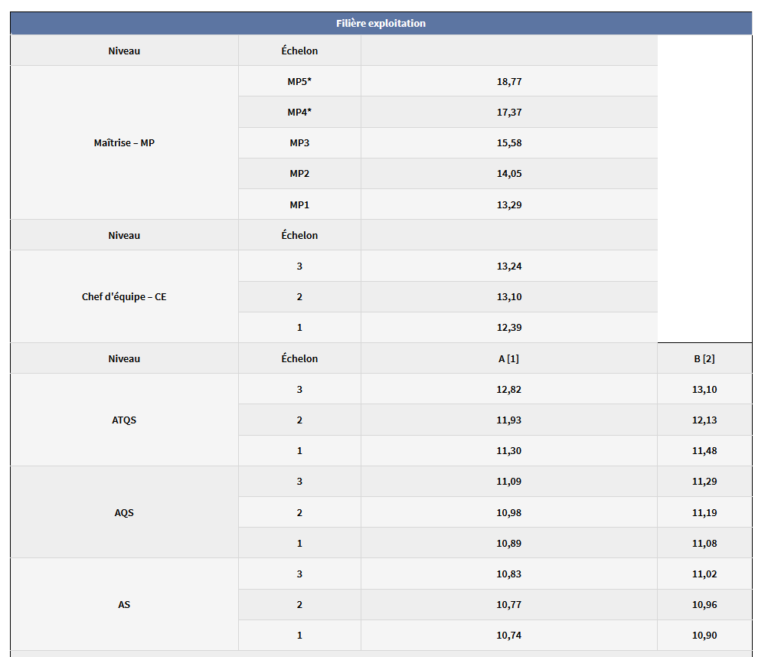The image size is (768, 657).
Task: Click the Chef d'équipe – CE cell
Action: coord(124,296)
